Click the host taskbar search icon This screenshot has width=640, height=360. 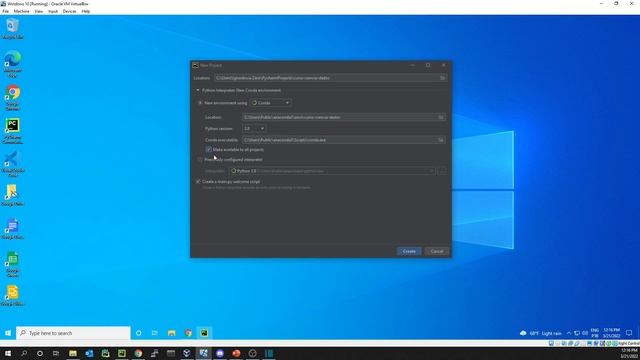click(x=24, y=353)
